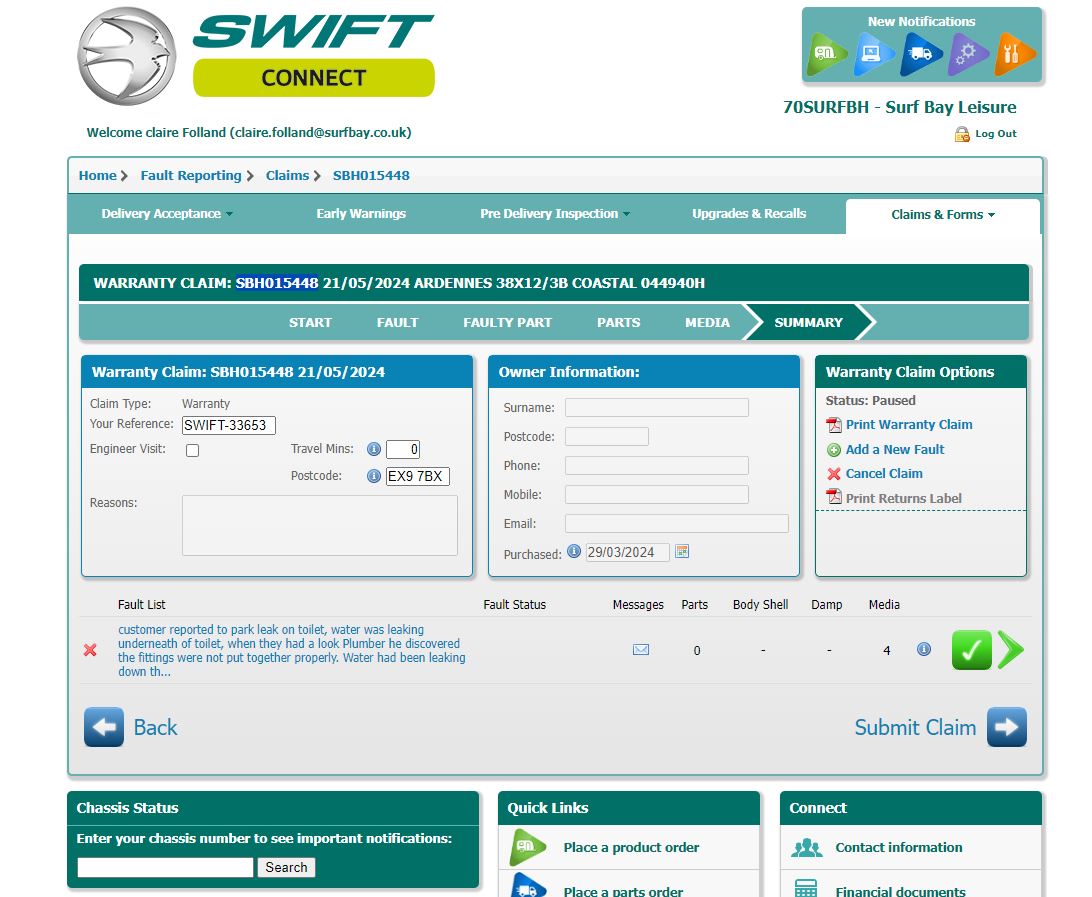The height and width of the screenshot is (897, 1092).
Task: Click the Reasons text area
Action: pyautogui.click(x=320, y=525)
